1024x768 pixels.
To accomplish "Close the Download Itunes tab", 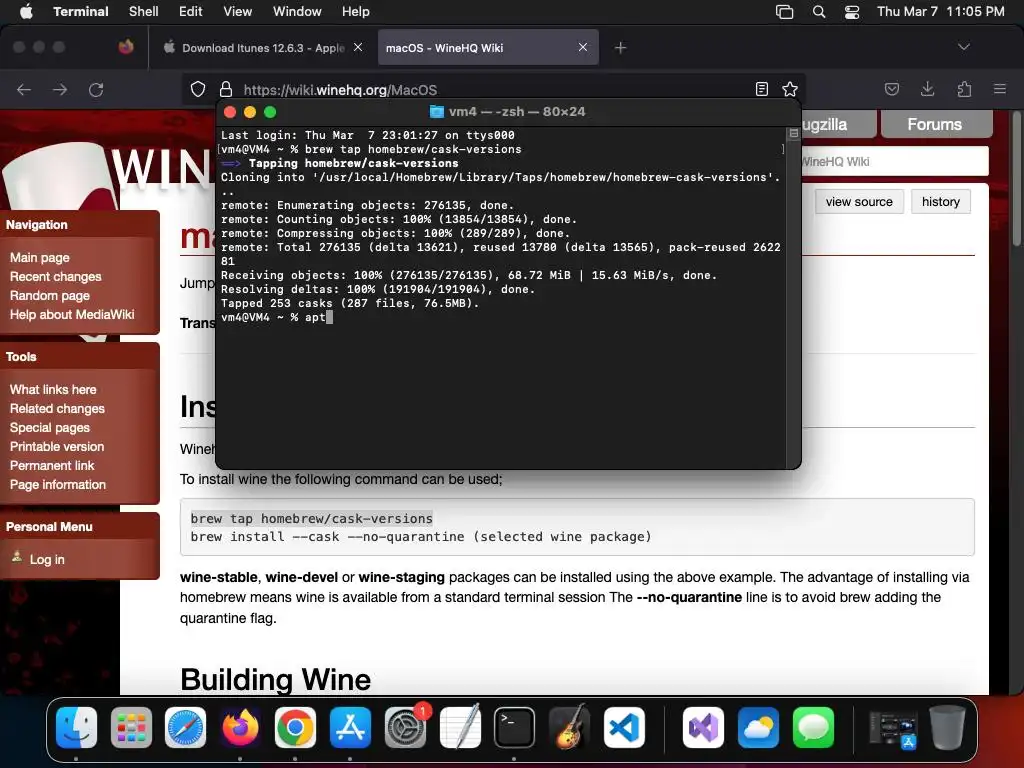I will pos(358,47).
